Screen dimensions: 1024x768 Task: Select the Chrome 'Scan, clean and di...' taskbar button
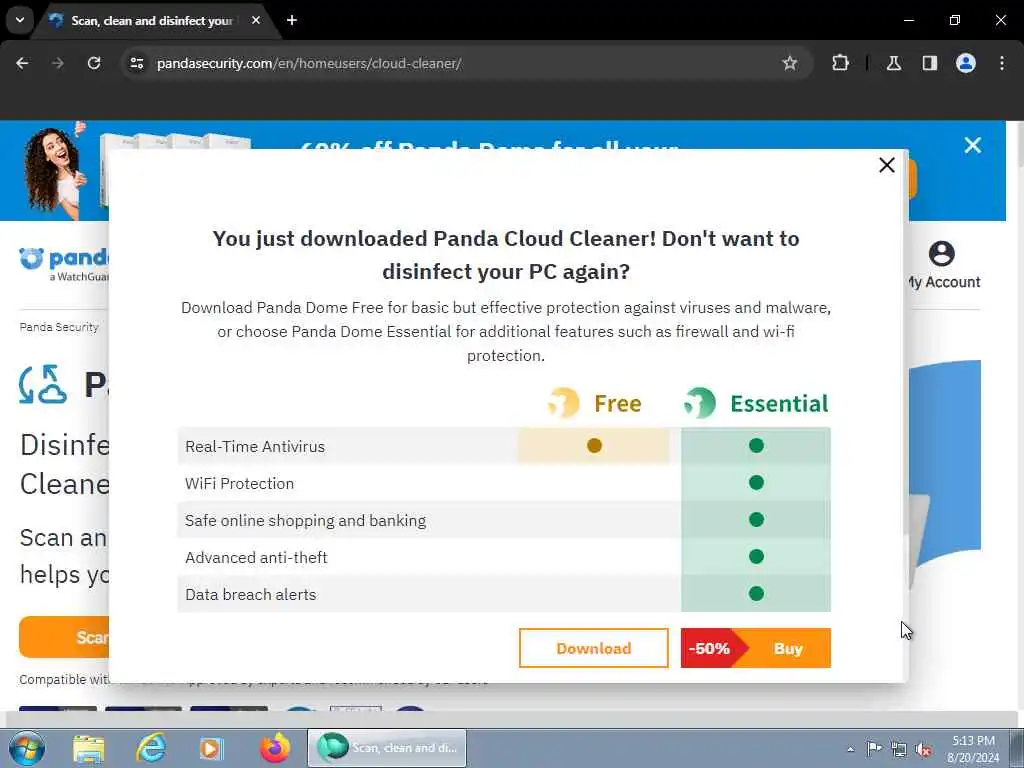click(x=387, y=748)
